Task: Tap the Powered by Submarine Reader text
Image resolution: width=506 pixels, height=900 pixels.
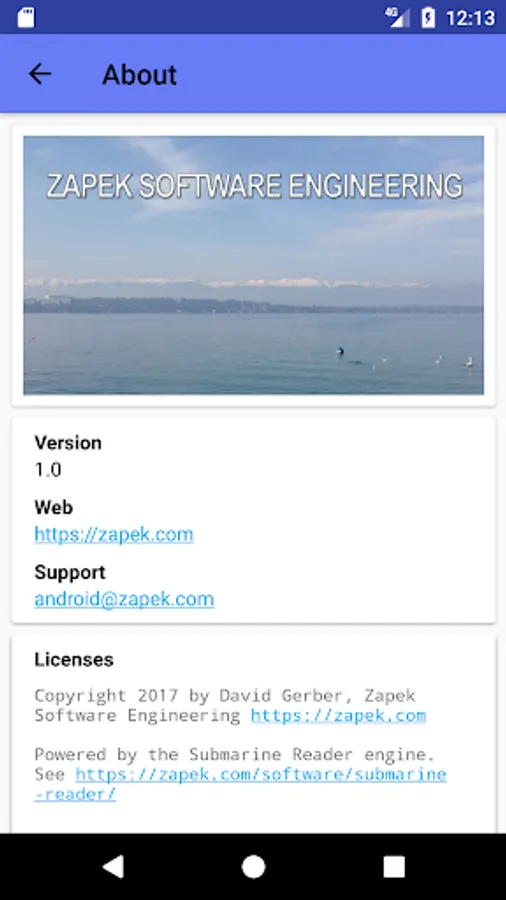Action: pos(235,754)
